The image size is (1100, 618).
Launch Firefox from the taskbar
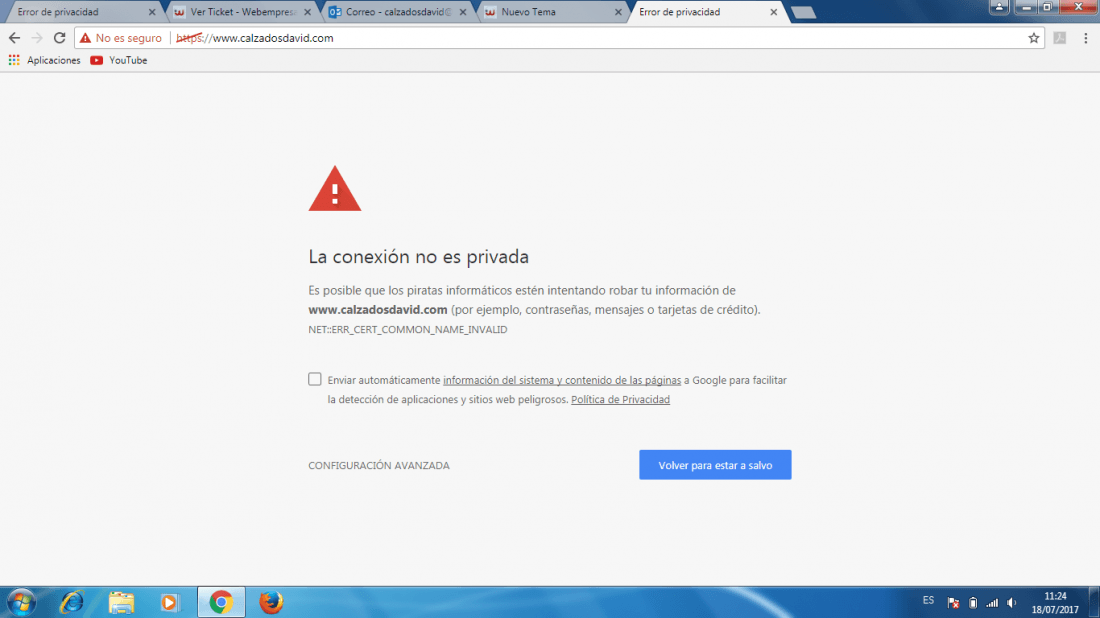[271, 603]
